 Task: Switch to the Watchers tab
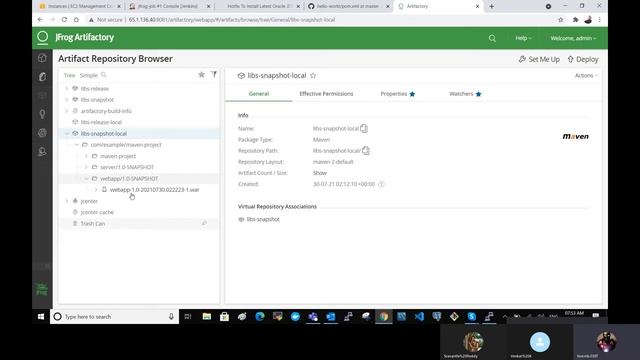pos(465,94)
